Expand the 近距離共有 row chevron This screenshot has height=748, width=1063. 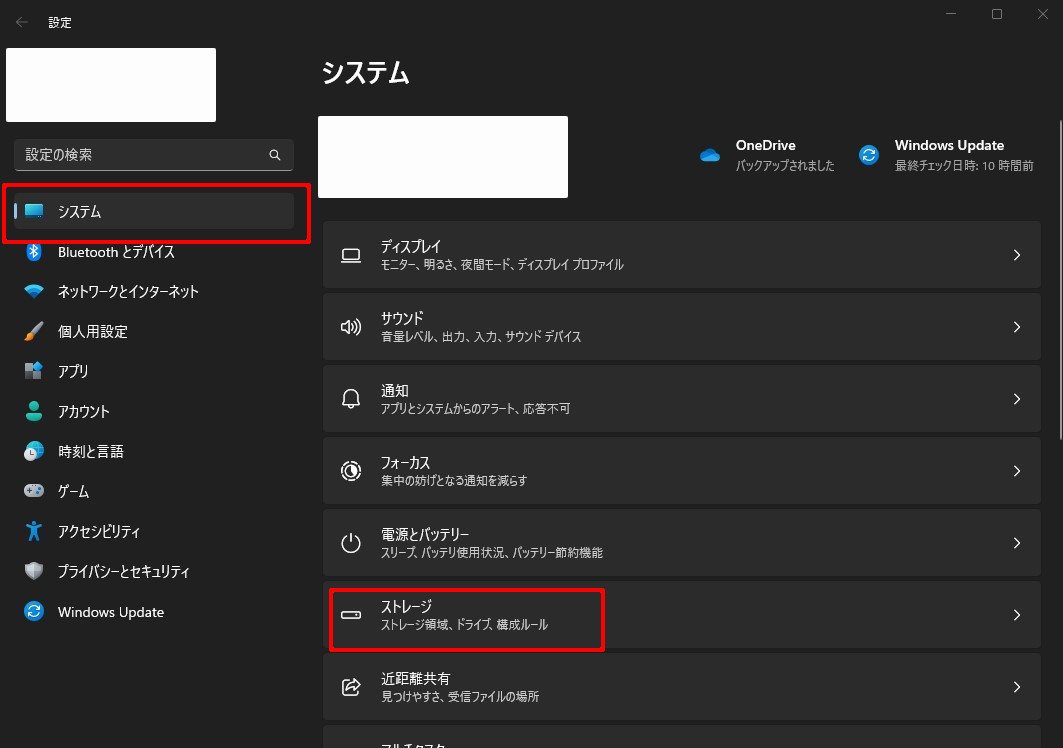coord(1016,687)
